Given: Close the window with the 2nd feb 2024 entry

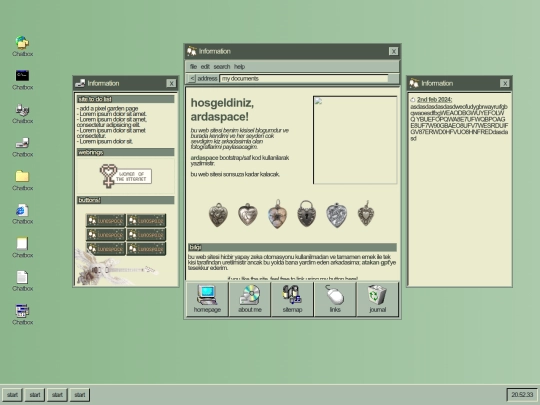Looking at the screenshot, I should (x=505, y=83).
